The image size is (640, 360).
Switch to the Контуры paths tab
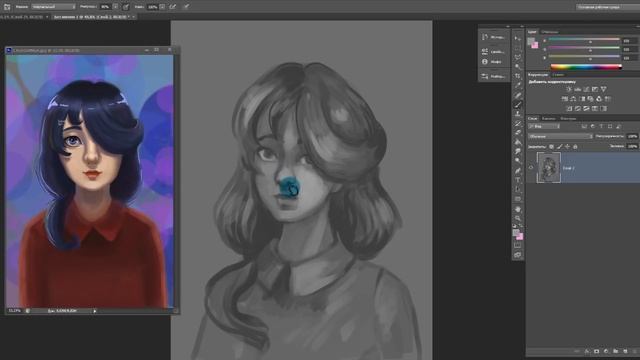[568, 118]
